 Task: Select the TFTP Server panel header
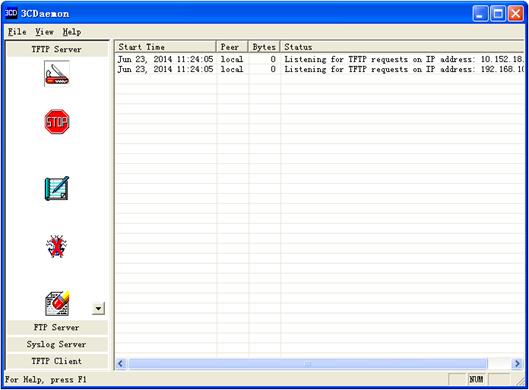57,49
